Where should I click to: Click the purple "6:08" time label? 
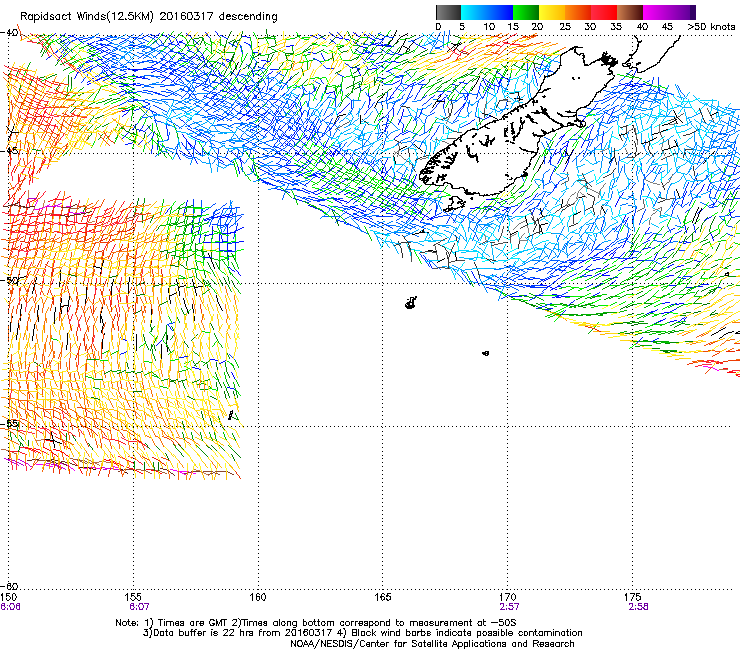pyautogui.click(x=10, y=607)
